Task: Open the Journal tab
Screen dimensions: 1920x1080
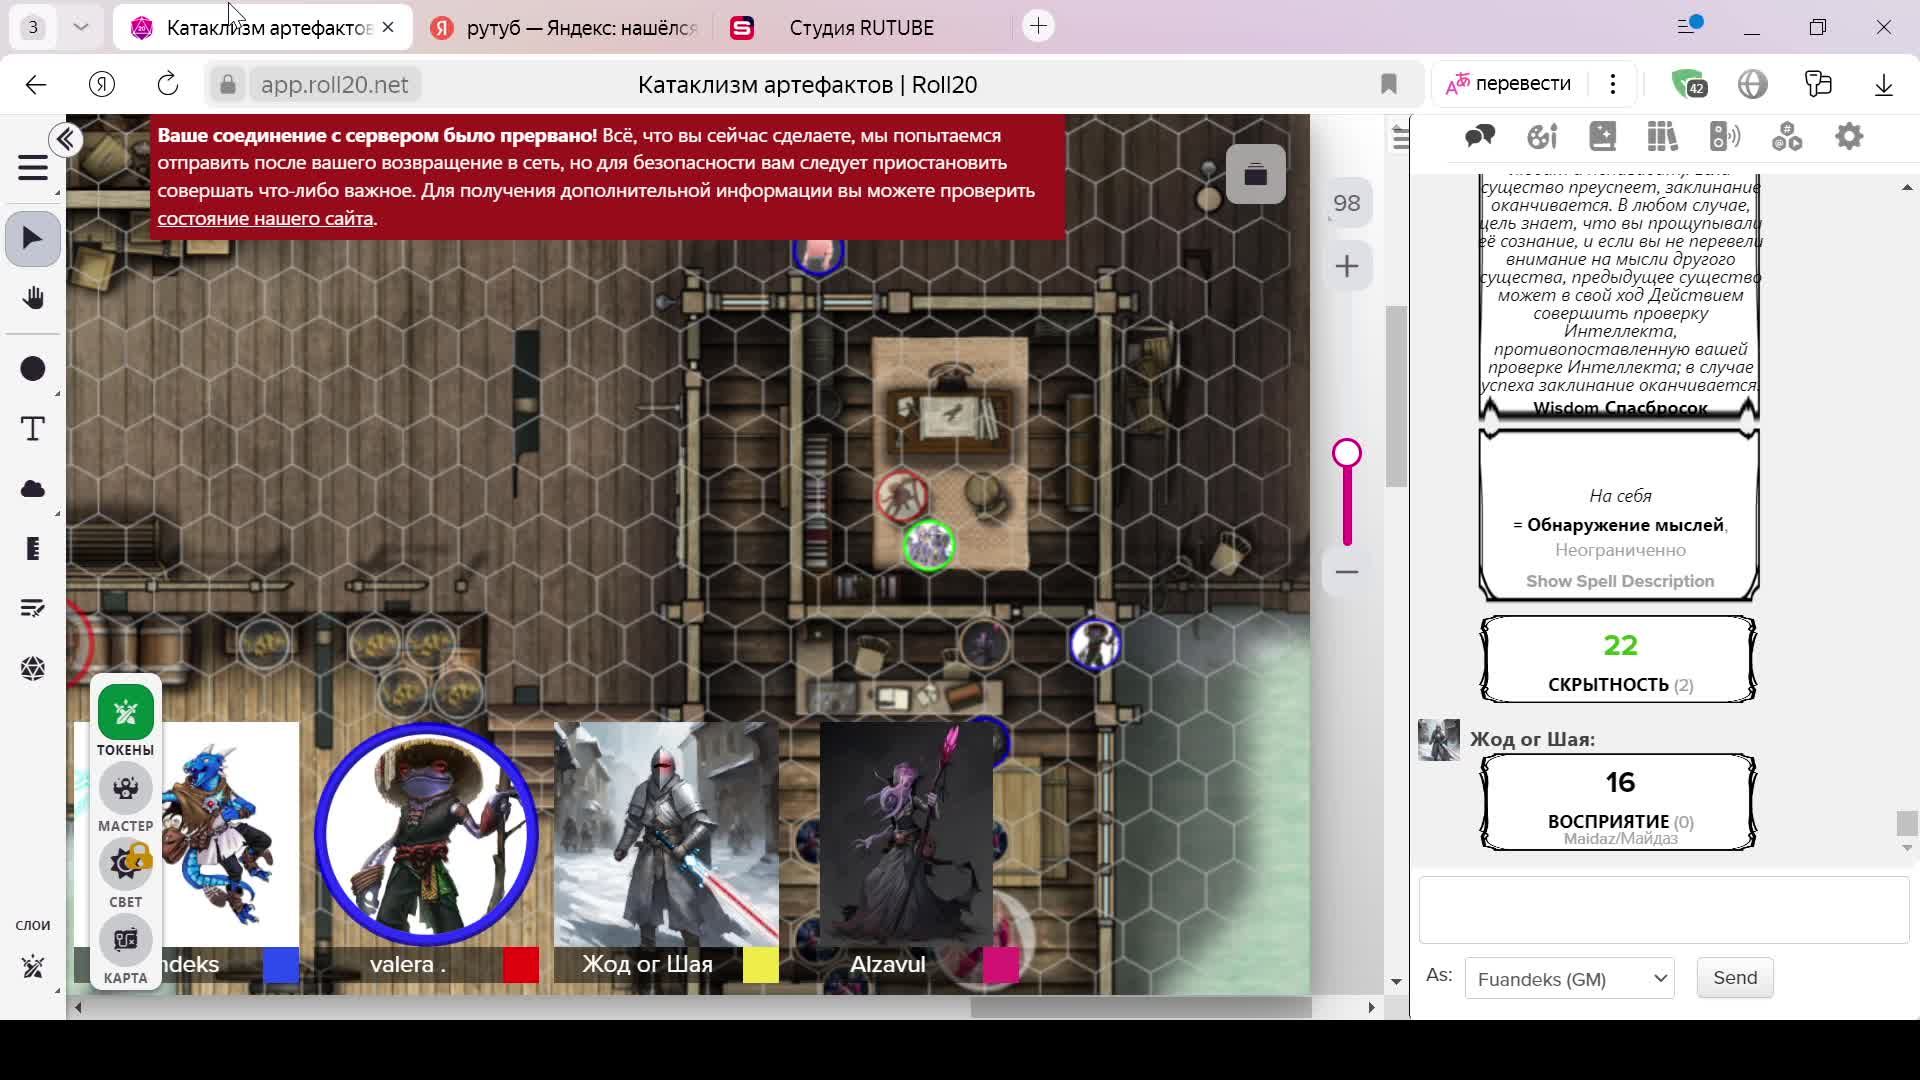Action: (x=1602, y=137)
